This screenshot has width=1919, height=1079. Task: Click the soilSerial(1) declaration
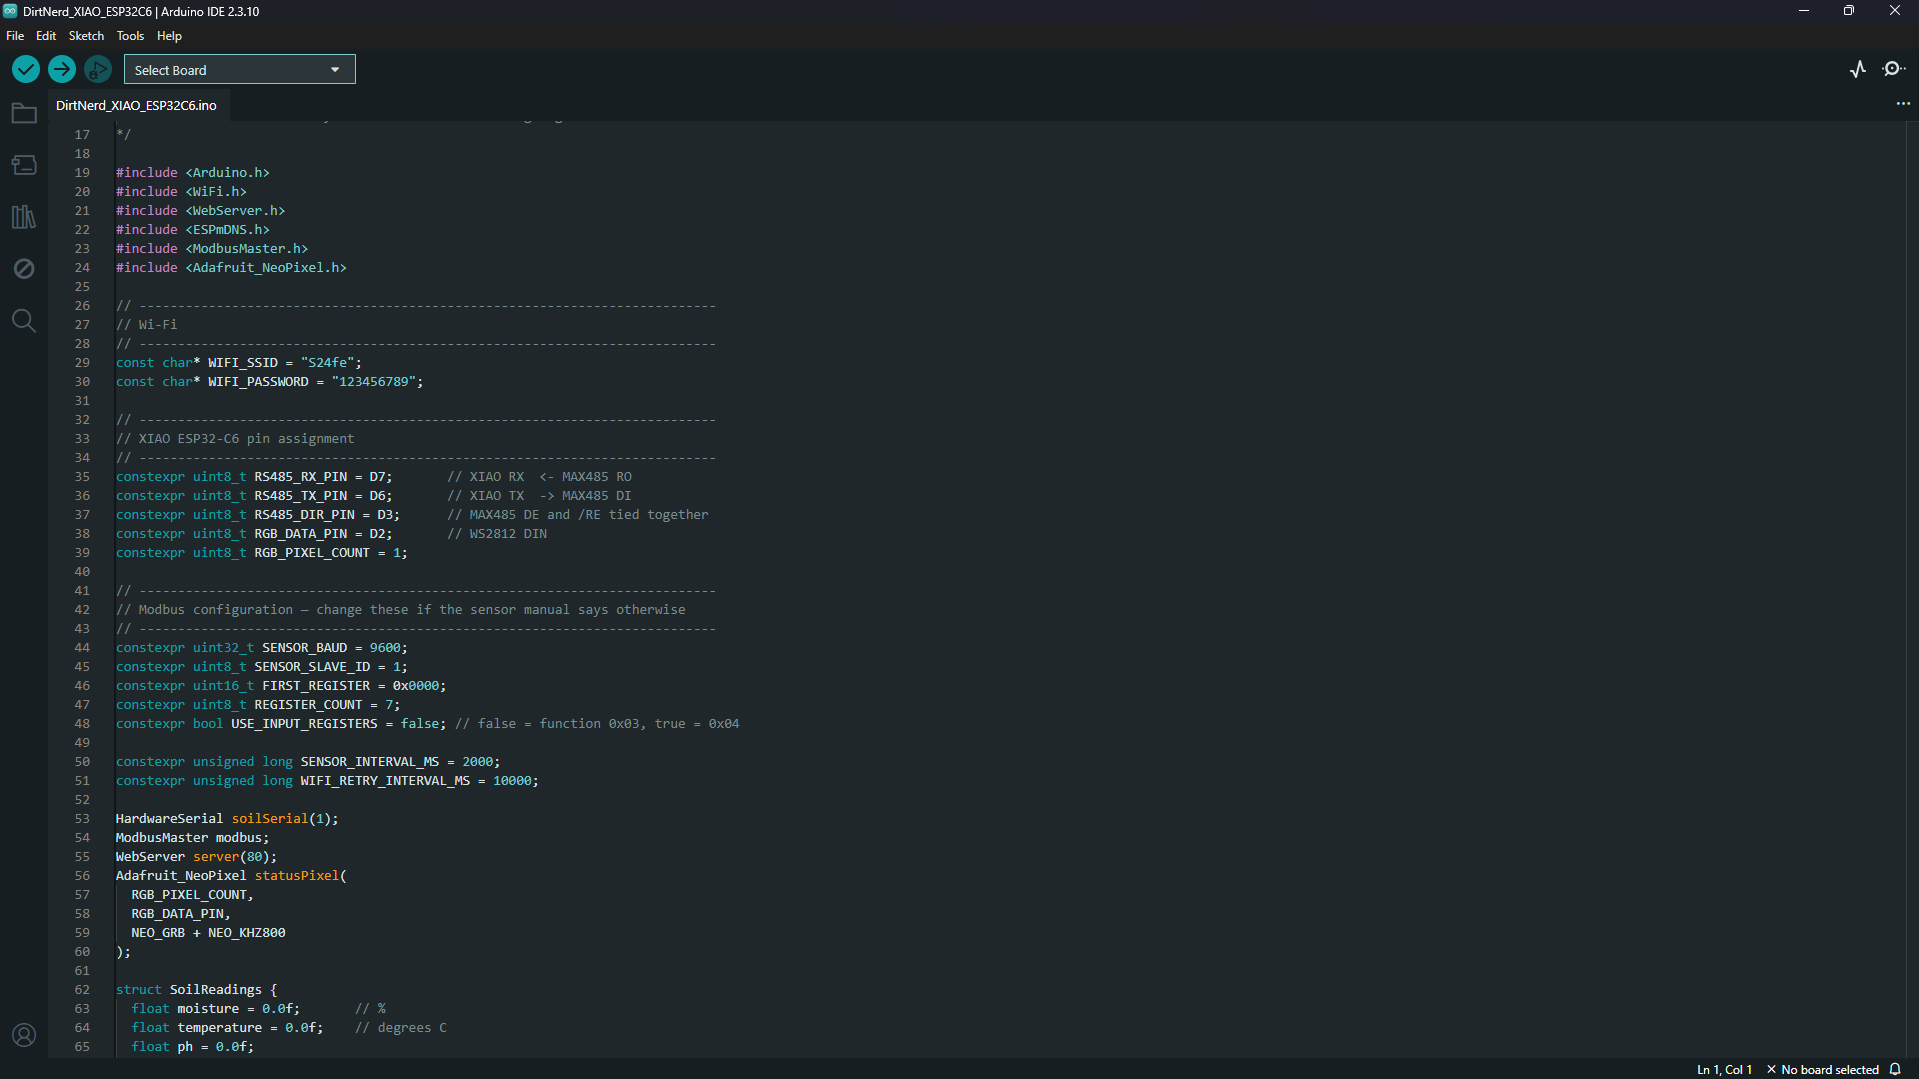(227, 819)
